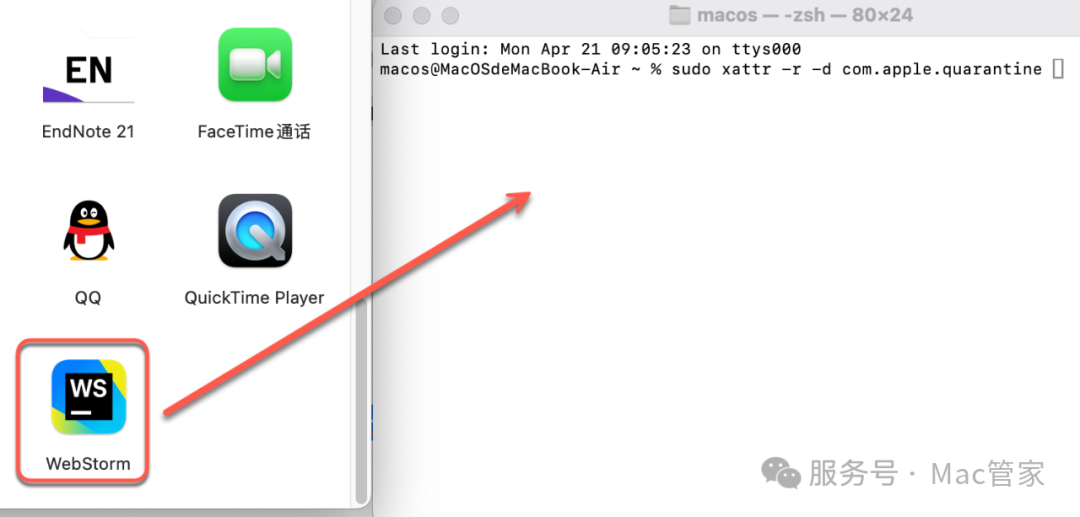Click the EndNote 21 name label
This screenshot has width=1080, height=517.
click(88, 131)
